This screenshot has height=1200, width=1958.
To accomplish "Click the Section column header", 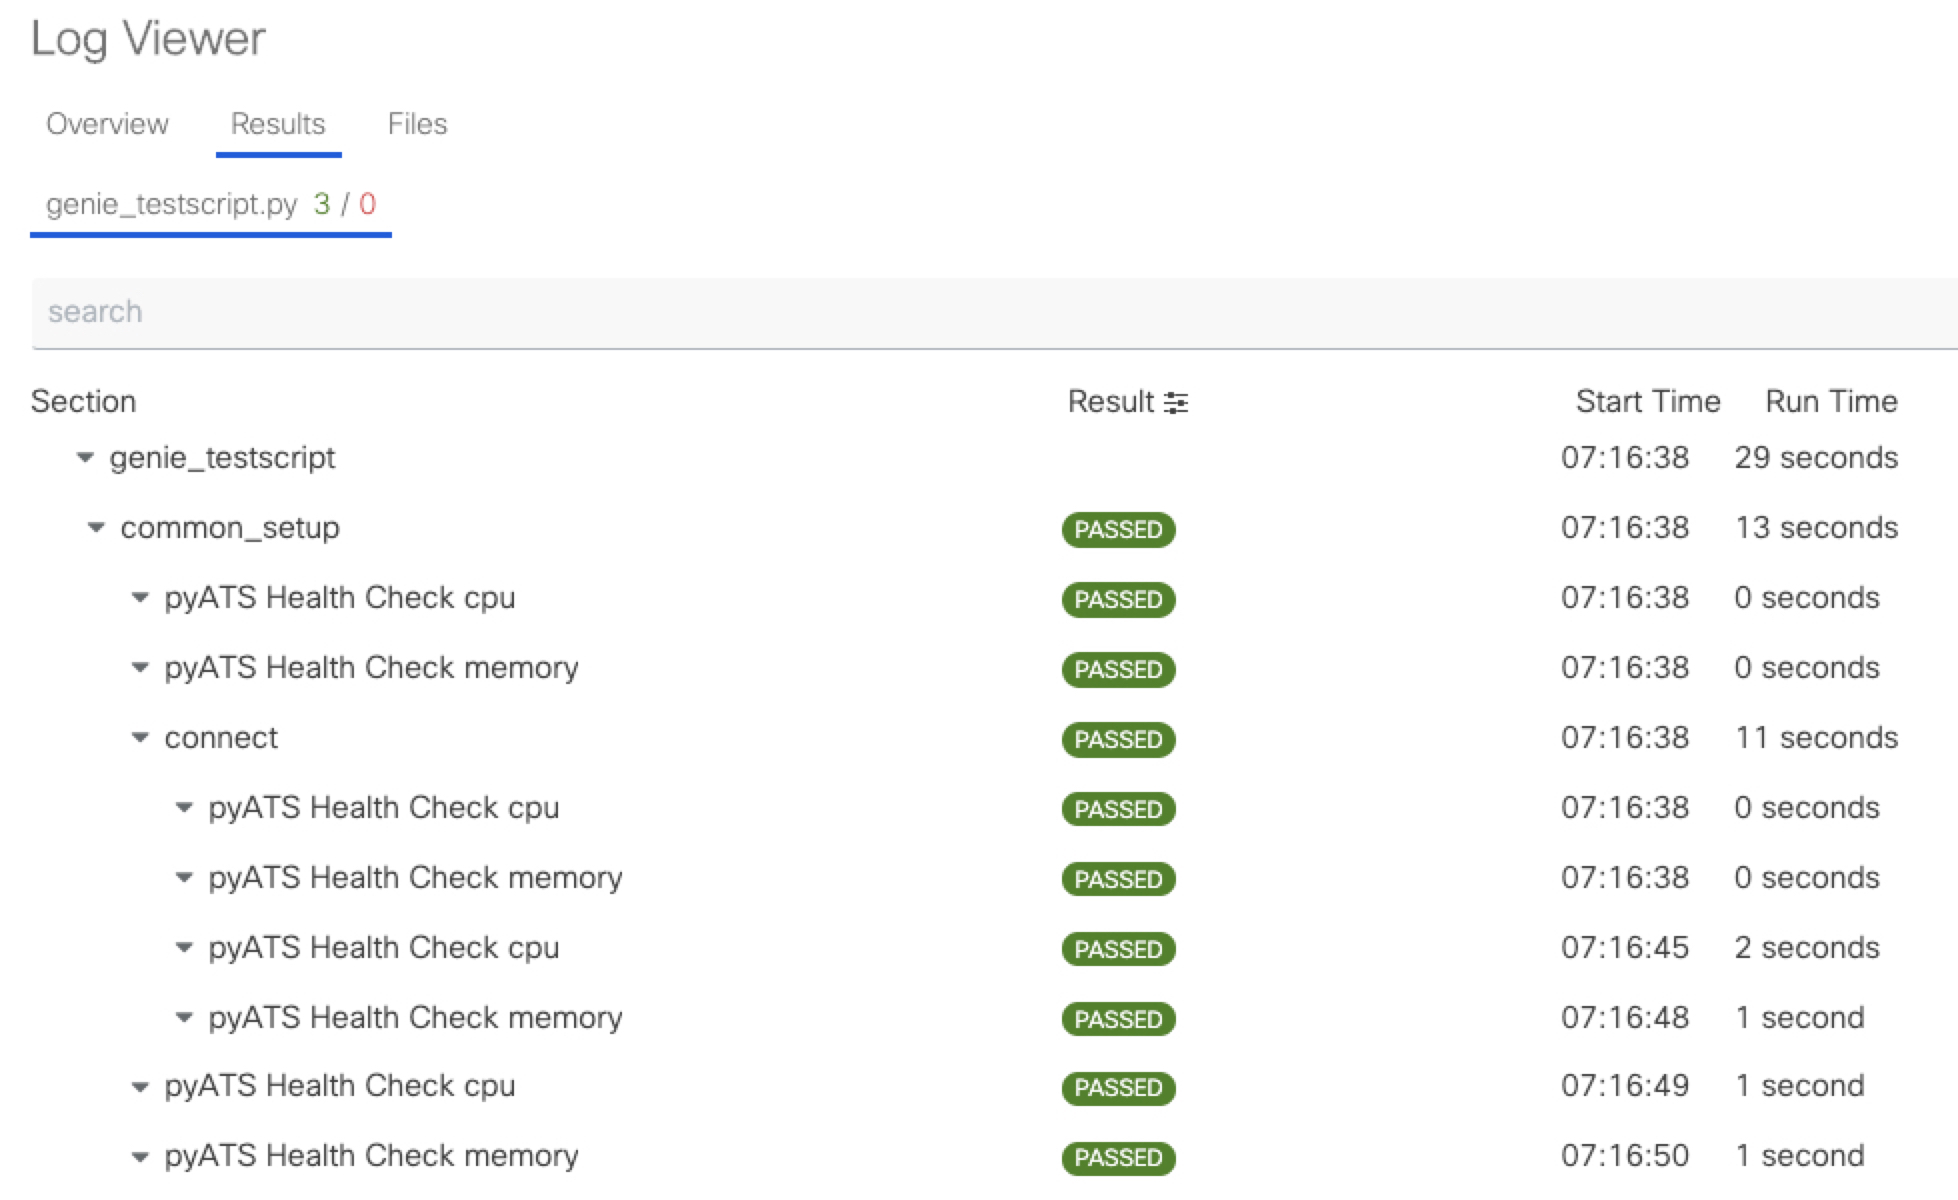I will pyautogui.click(x=83, y=401).
